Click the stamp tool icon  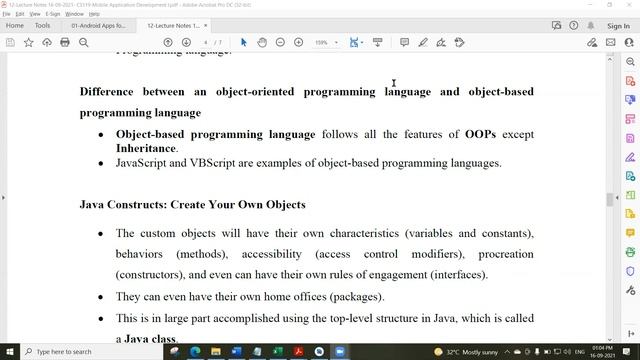coord(460,42)
